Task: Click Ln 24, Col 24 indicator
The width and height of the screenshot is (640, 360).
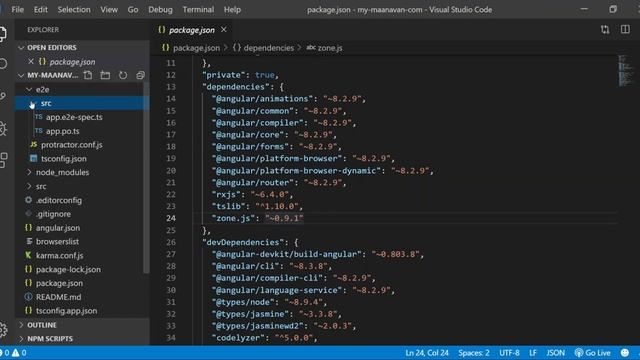Action: [427, 353]
